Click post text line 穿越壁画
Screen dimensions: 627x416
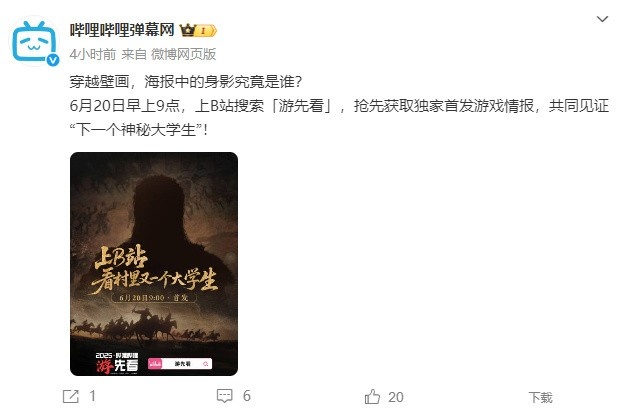(x=186, y=82)
